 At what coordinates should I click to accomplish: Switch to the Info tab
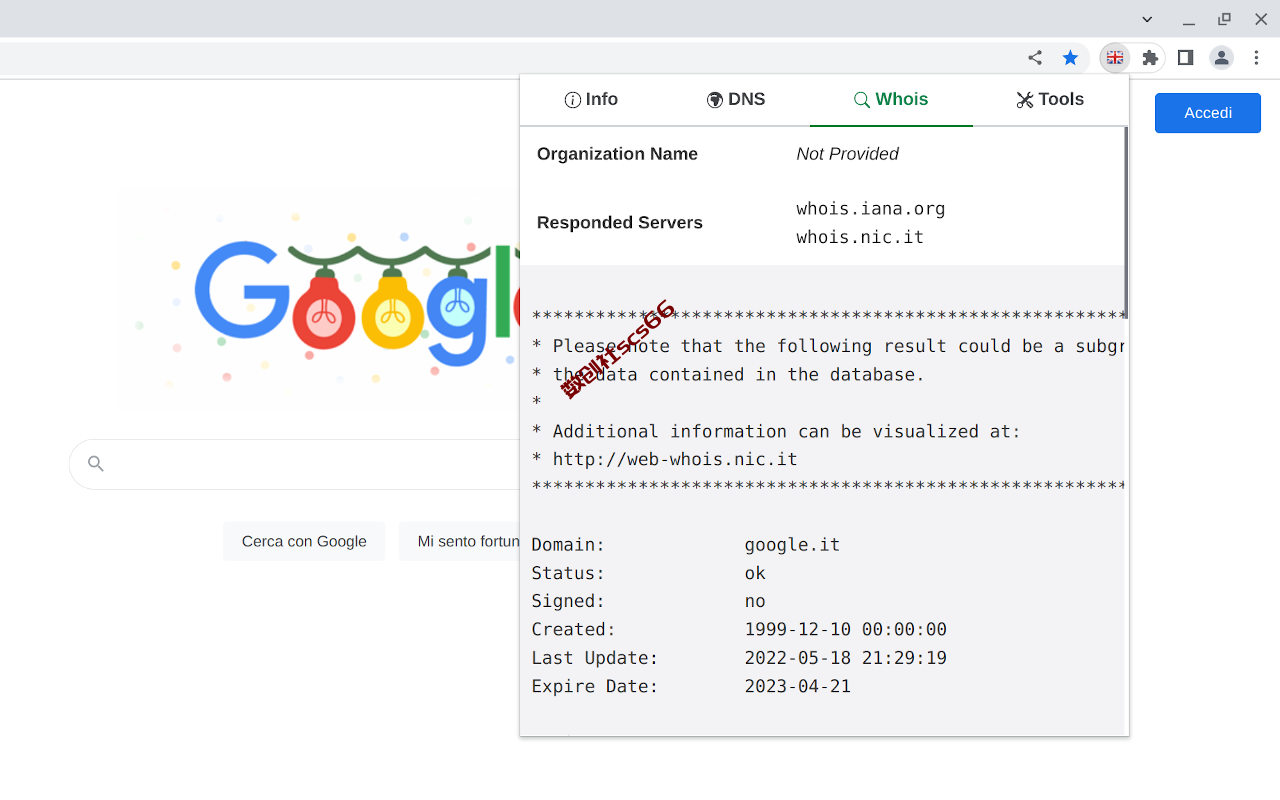pyautogui.click(x=591, y=99)
